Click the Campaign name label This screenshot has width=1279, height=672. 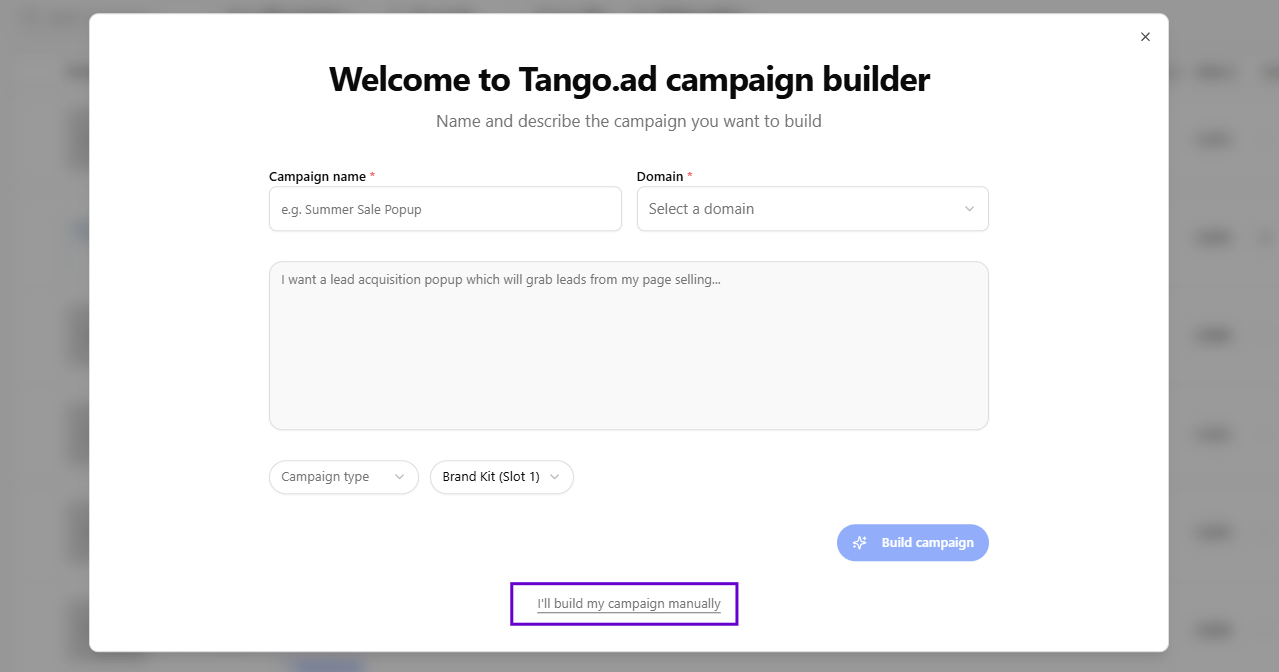(x=317, y=176)
